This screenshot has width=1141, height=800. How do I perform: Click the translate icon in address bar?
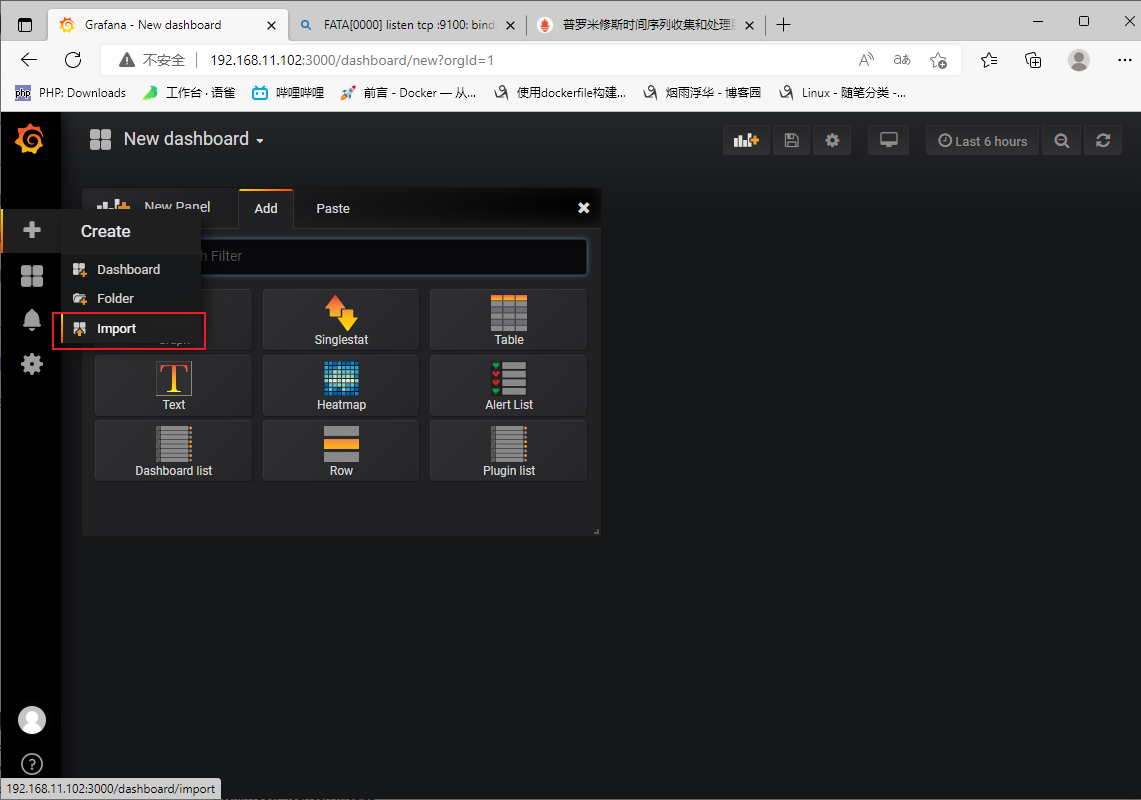click(902, 60)
